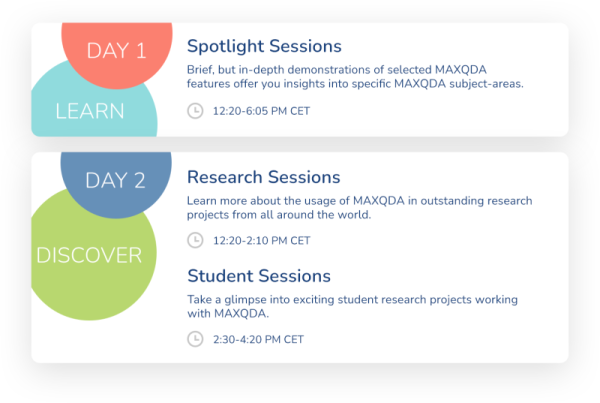Click the clock icon next to 12:20-2:10 PM CET

coord(195,240)
